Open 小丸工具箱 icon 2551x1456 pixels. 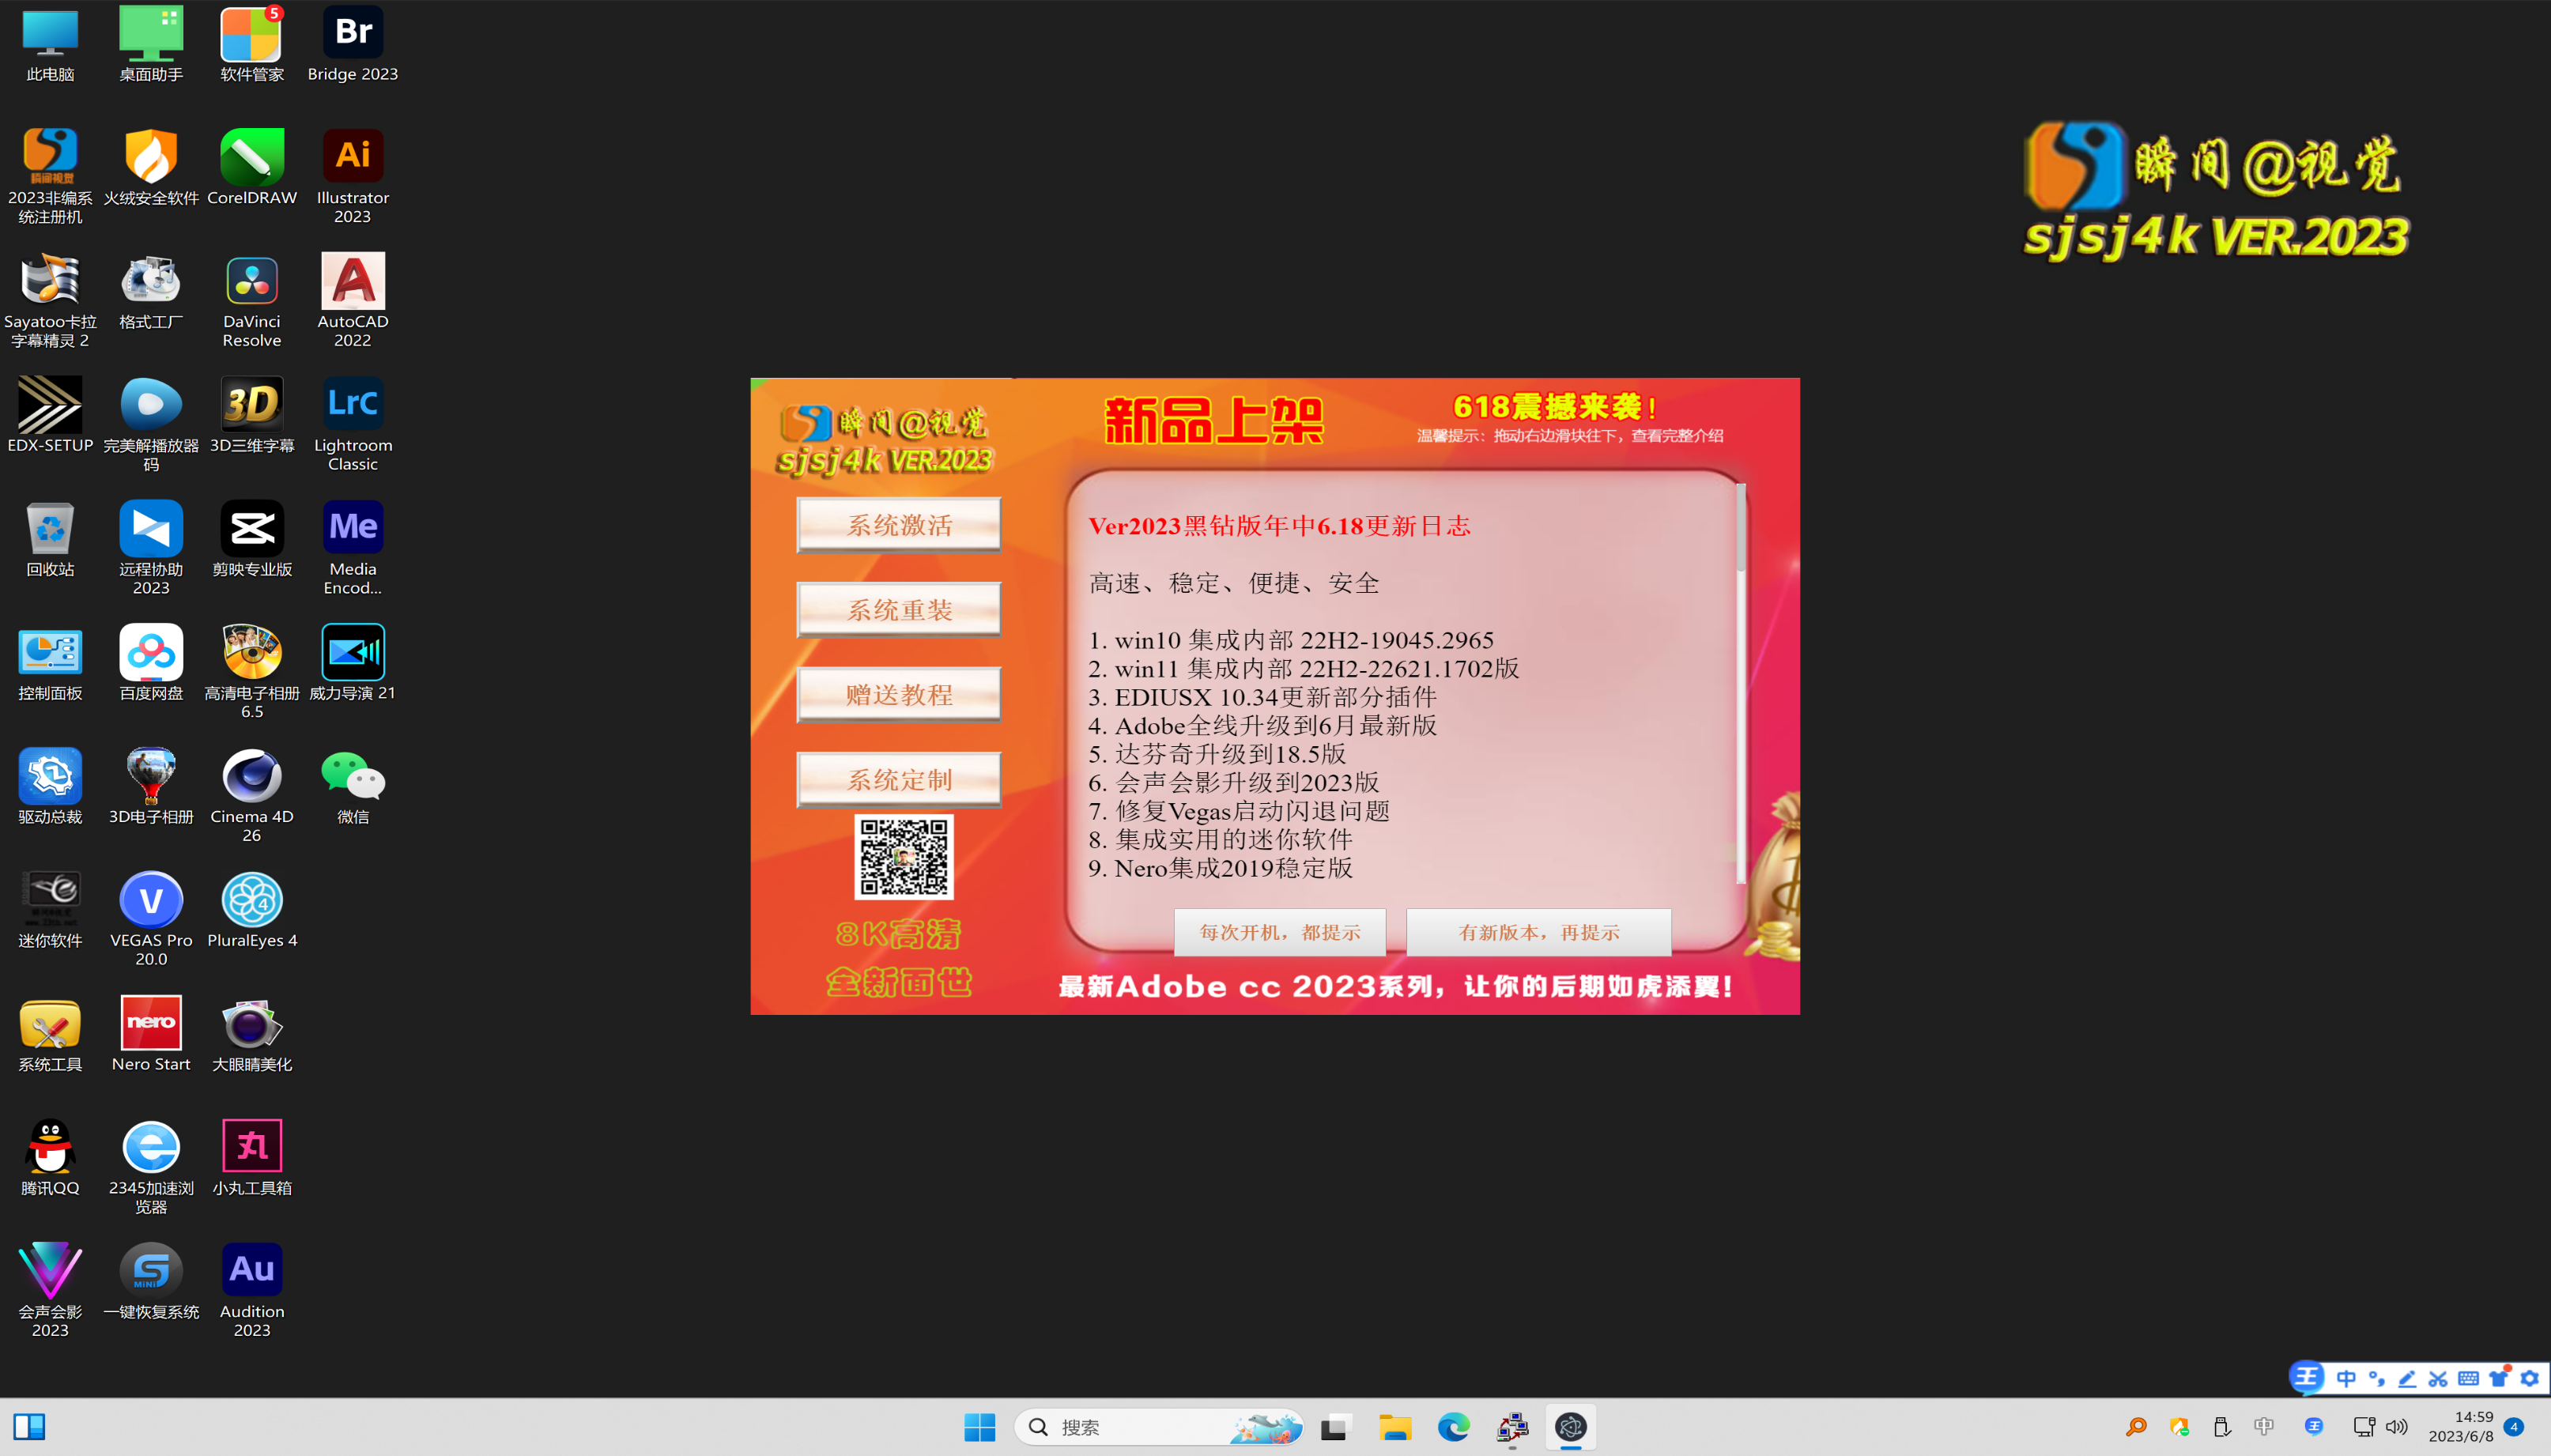click(x=252, y=1158)
